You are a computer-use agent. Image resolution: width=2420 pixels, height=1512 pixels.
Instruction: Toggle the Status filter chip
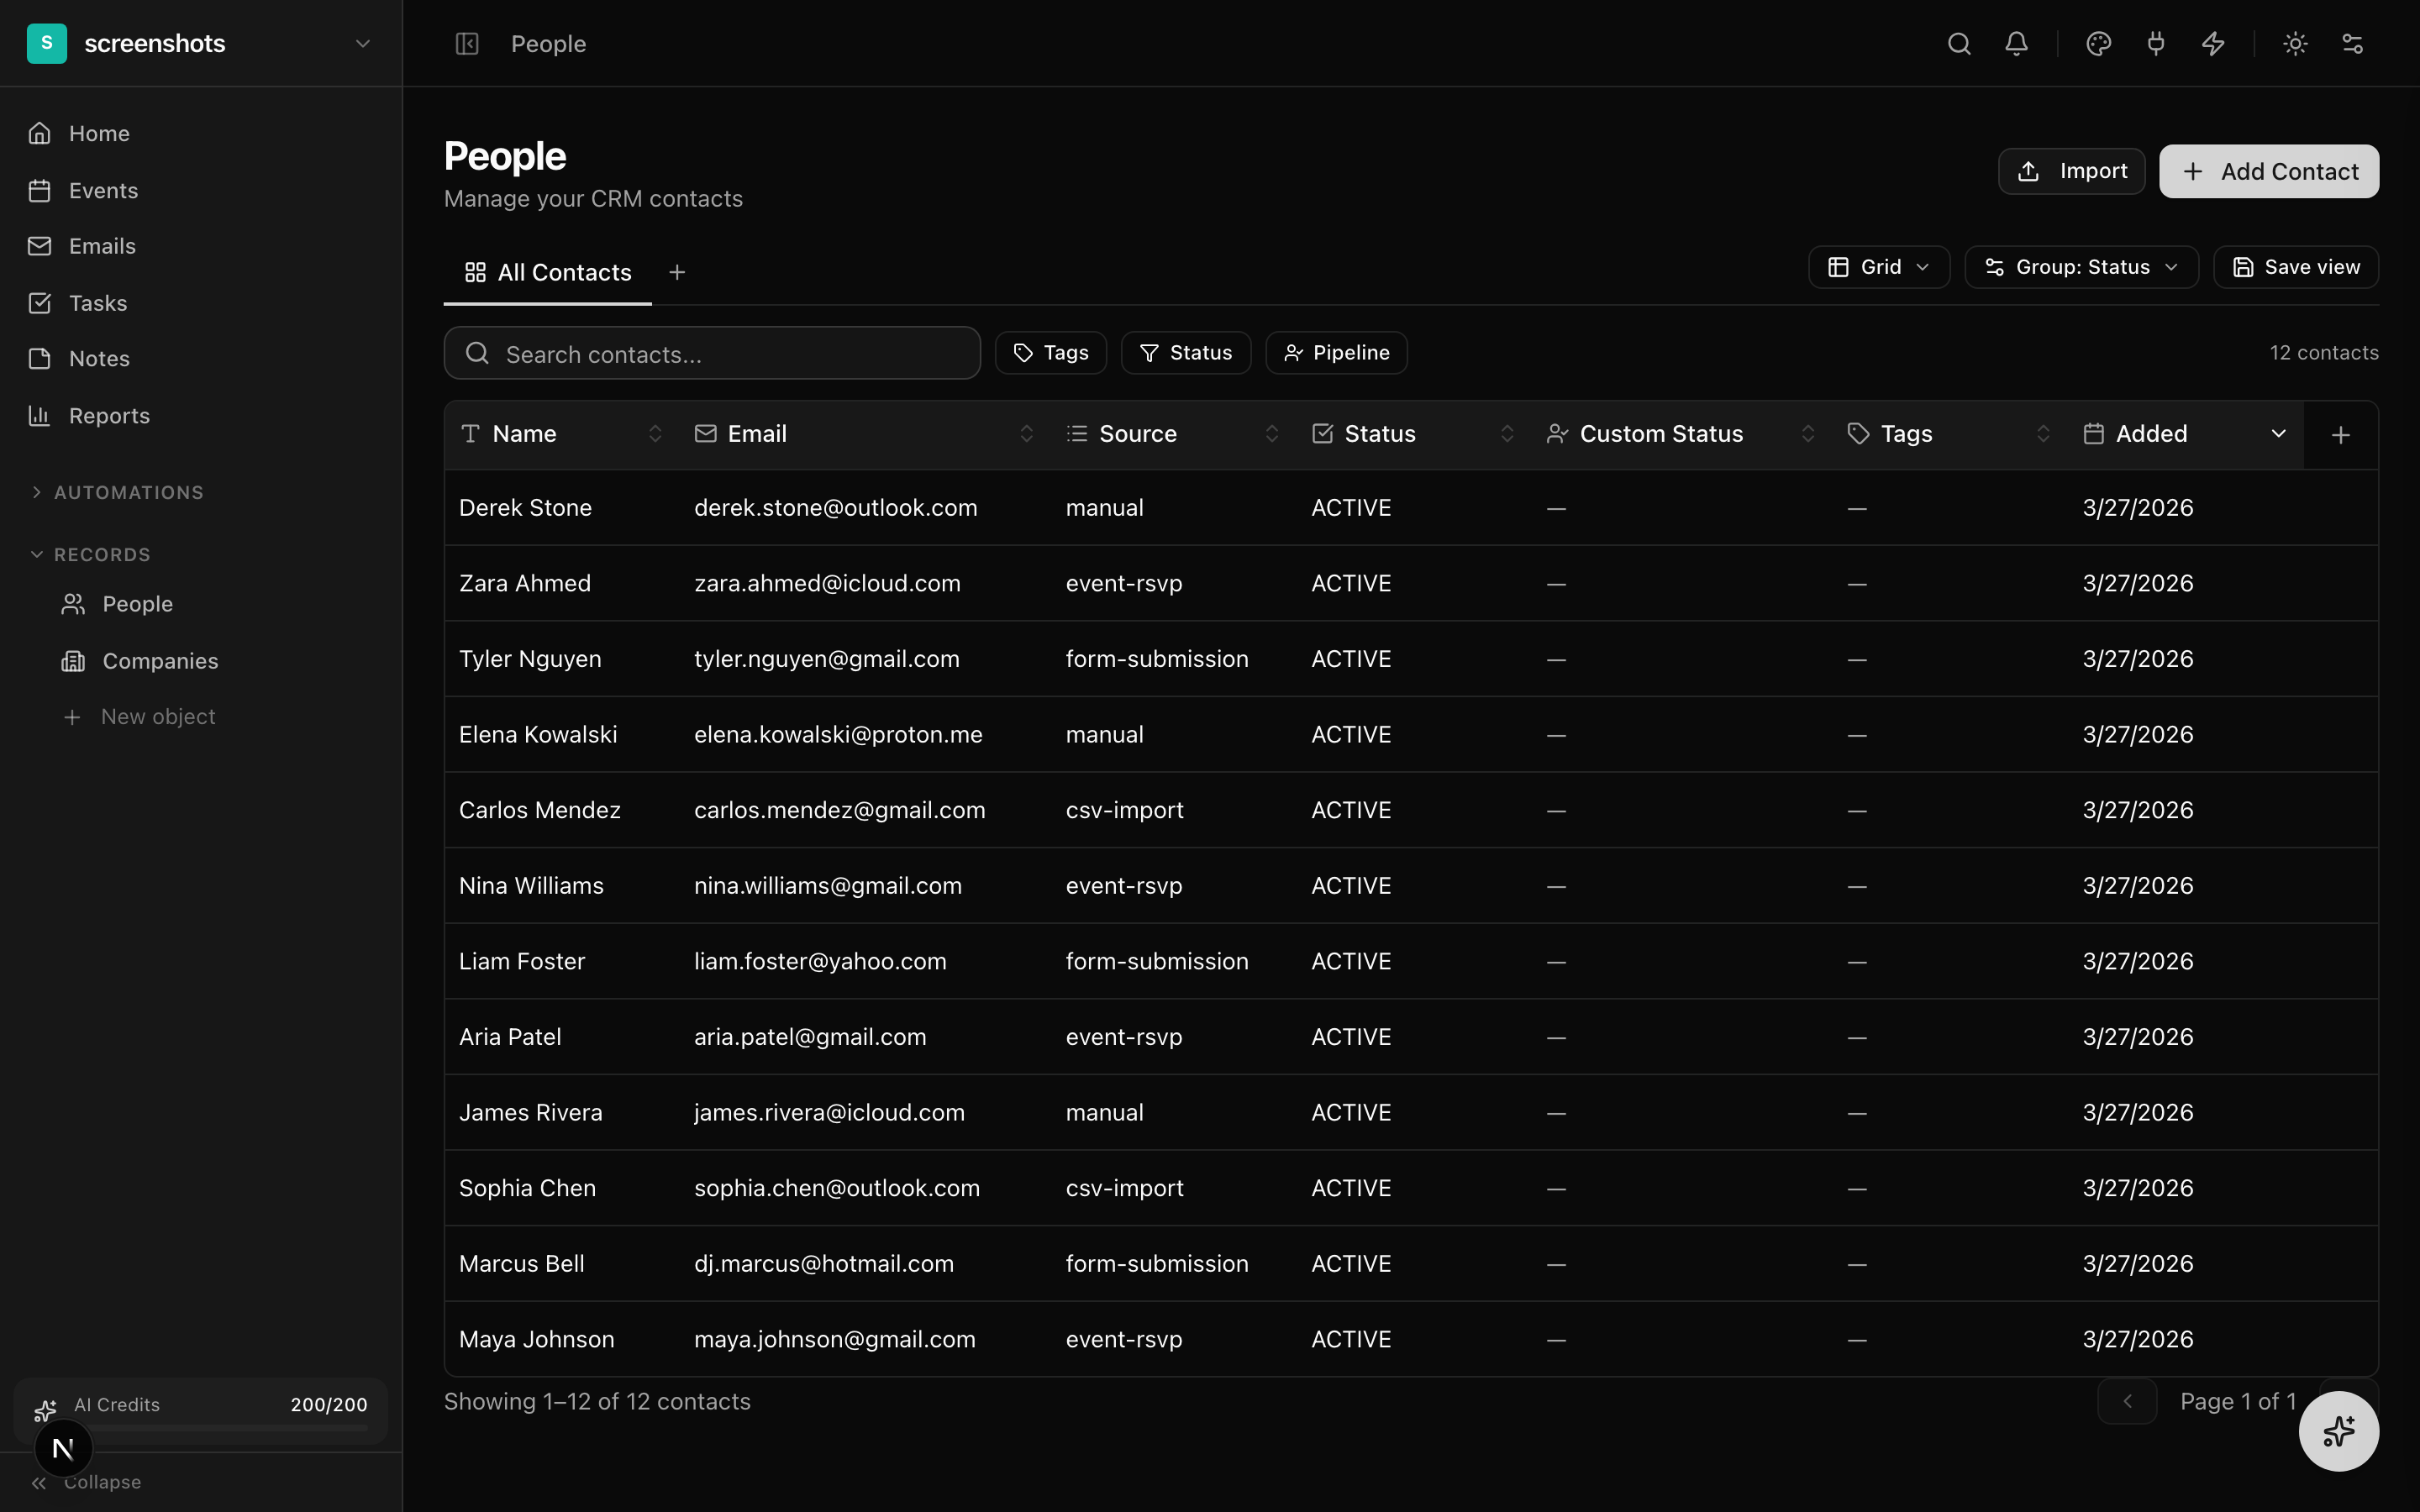click(x=1185, y=353)
